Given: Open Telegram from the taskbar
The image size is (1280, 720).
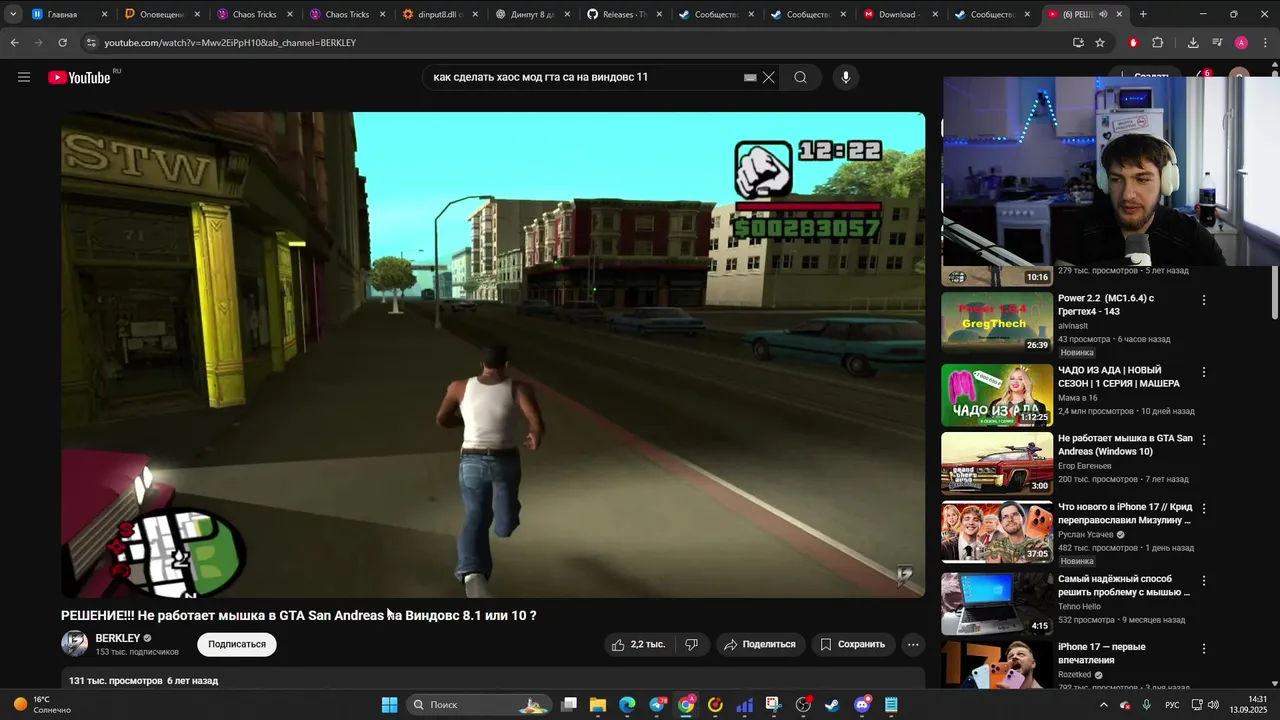Looking at the screenshot, I should (657, 705).
